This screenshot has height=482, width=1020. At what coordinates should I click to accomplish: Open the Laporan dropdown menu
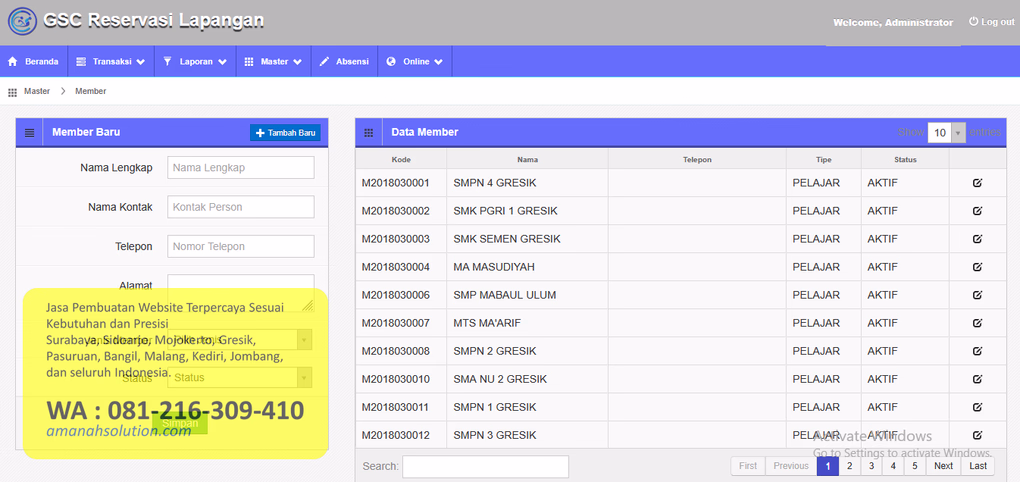(195, 62)
